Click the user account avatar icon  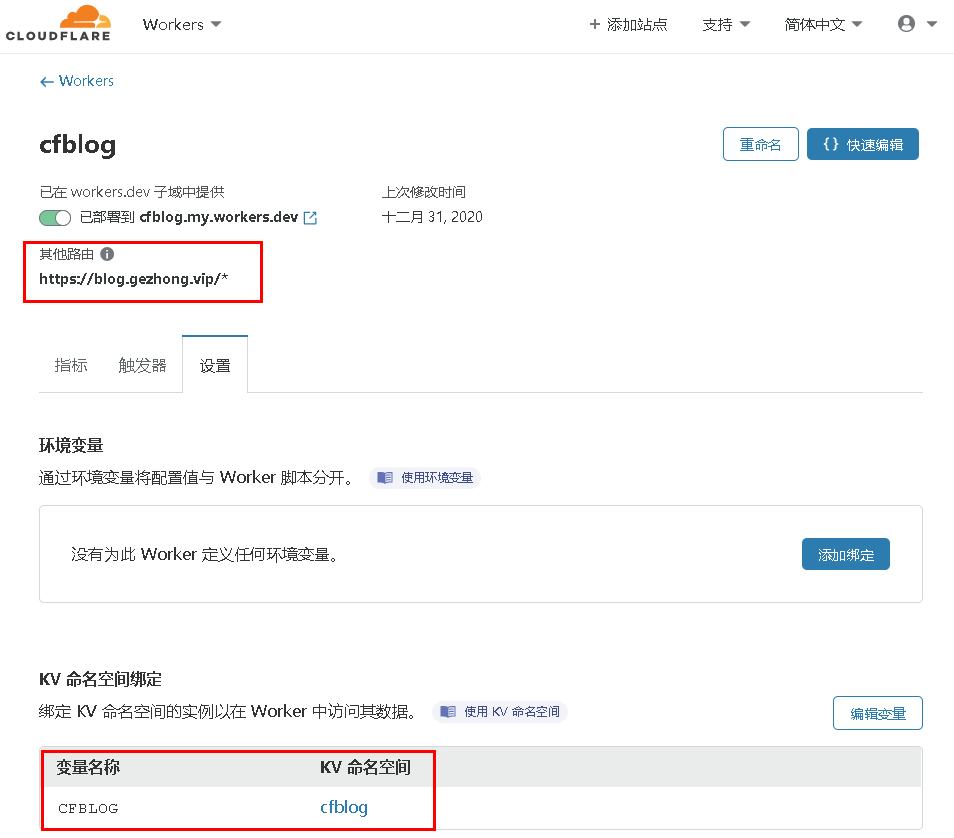907,24
